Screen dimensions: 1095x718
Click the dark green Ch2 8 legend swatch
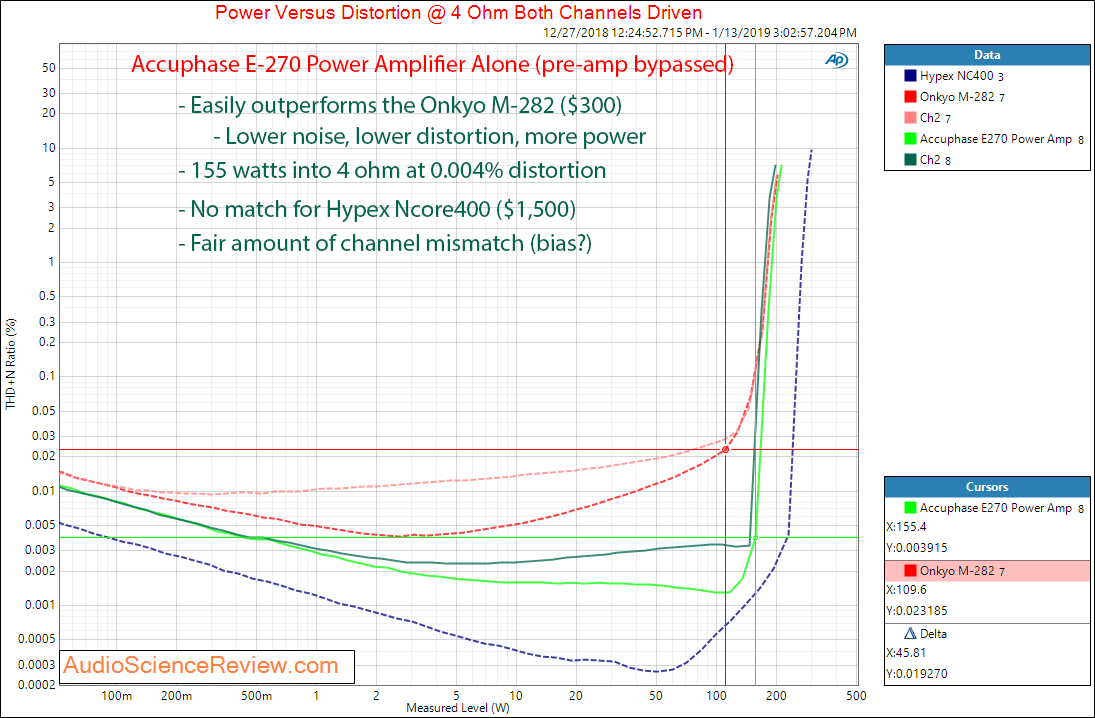(x=910, y=160)
